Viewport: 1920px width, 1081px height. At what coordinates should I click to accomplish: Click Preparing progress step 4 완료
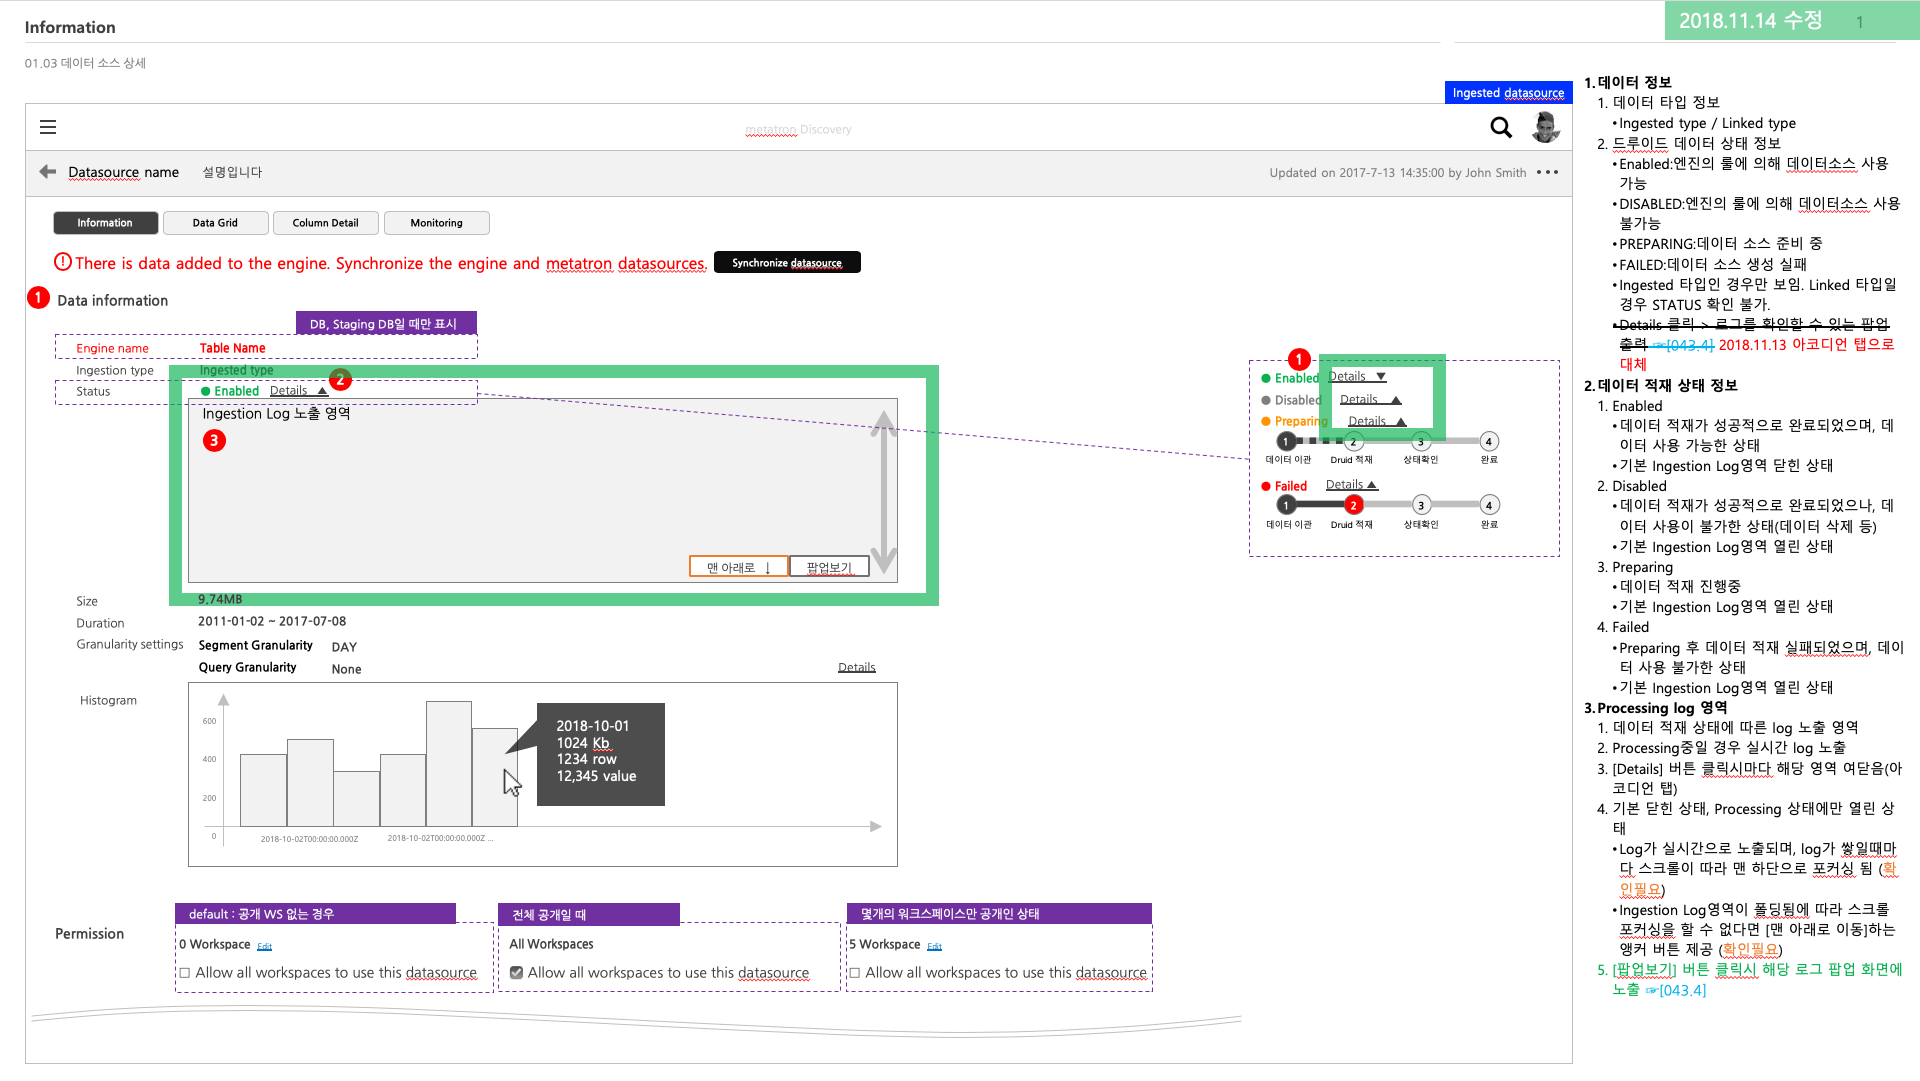click(1489, 441)
